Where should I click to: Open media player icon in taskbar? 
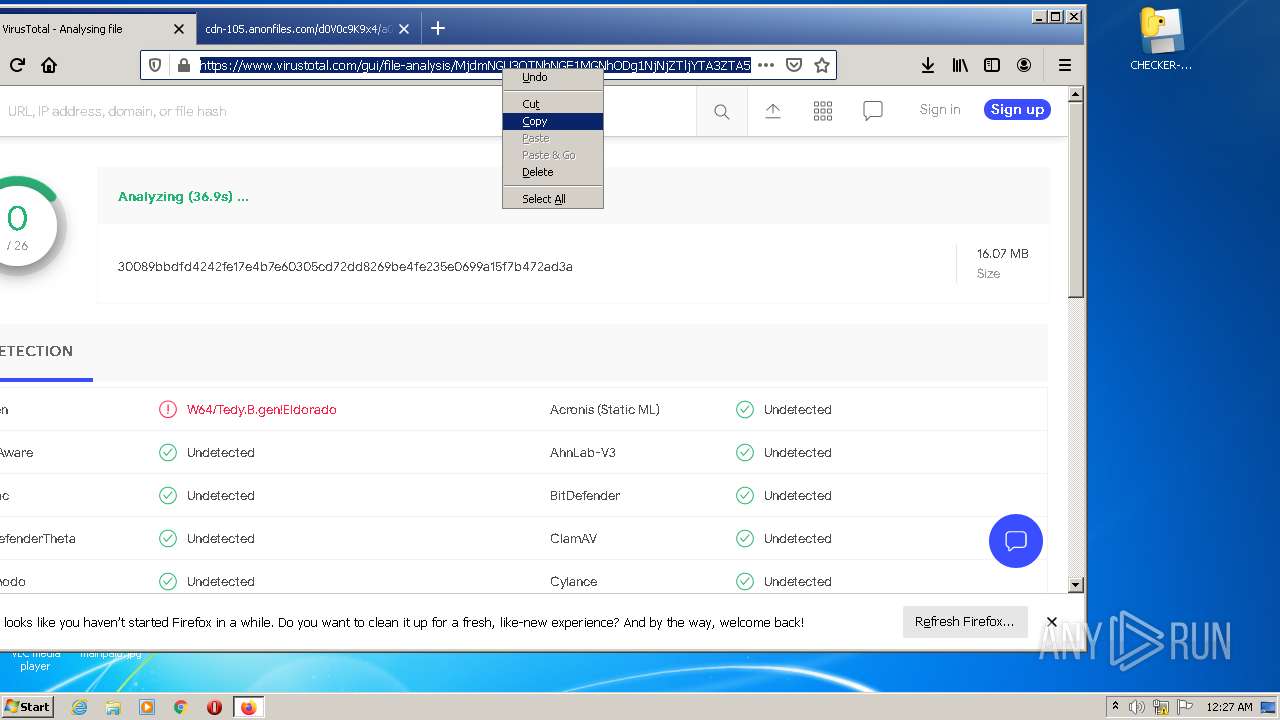point(147,707)
